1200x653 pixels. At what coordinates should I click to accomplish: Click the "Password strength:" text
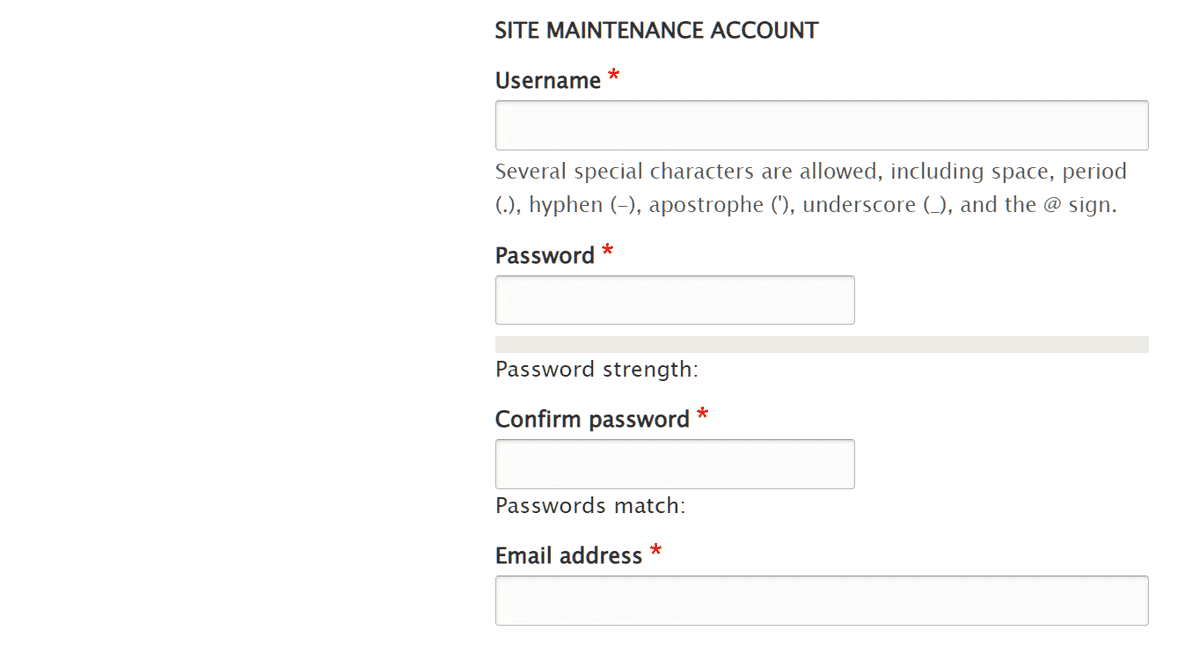click(x=596, y=369)
